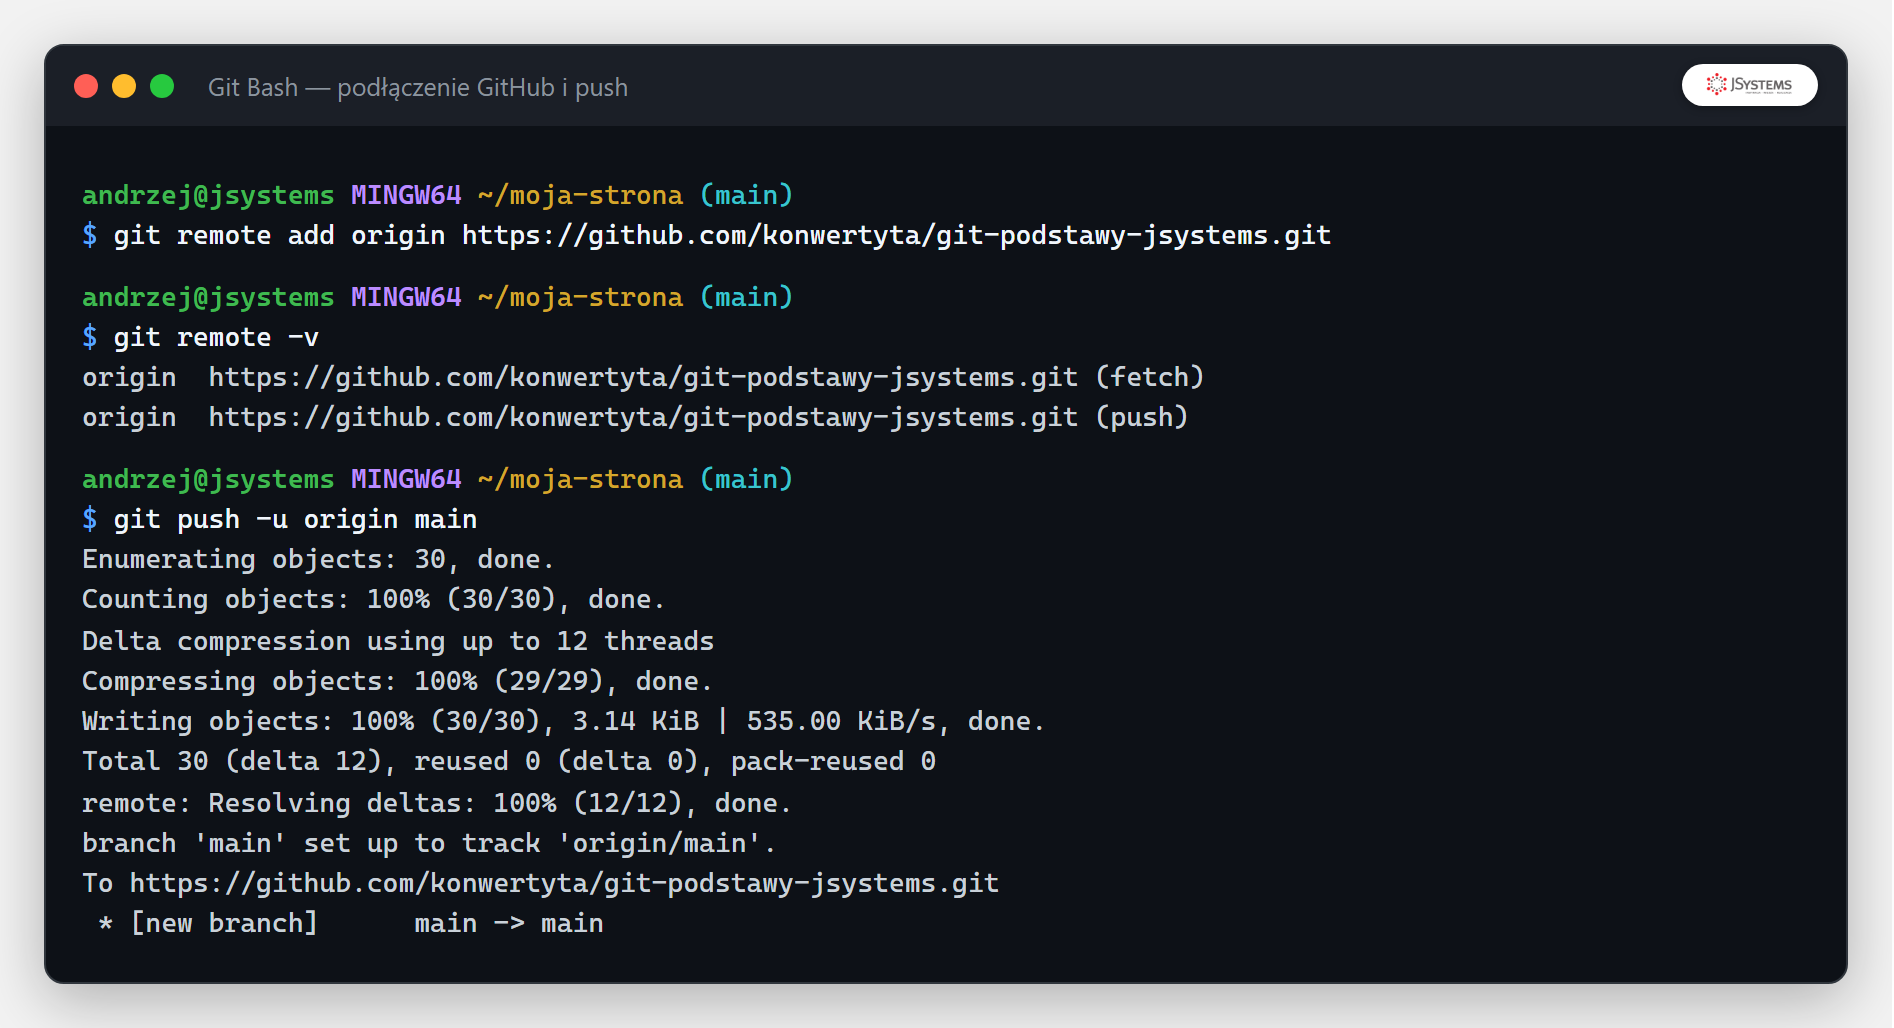This screenshot has width=1894, height=1028.
Task: Click the JSystems logo badge
Action: 1749,85
